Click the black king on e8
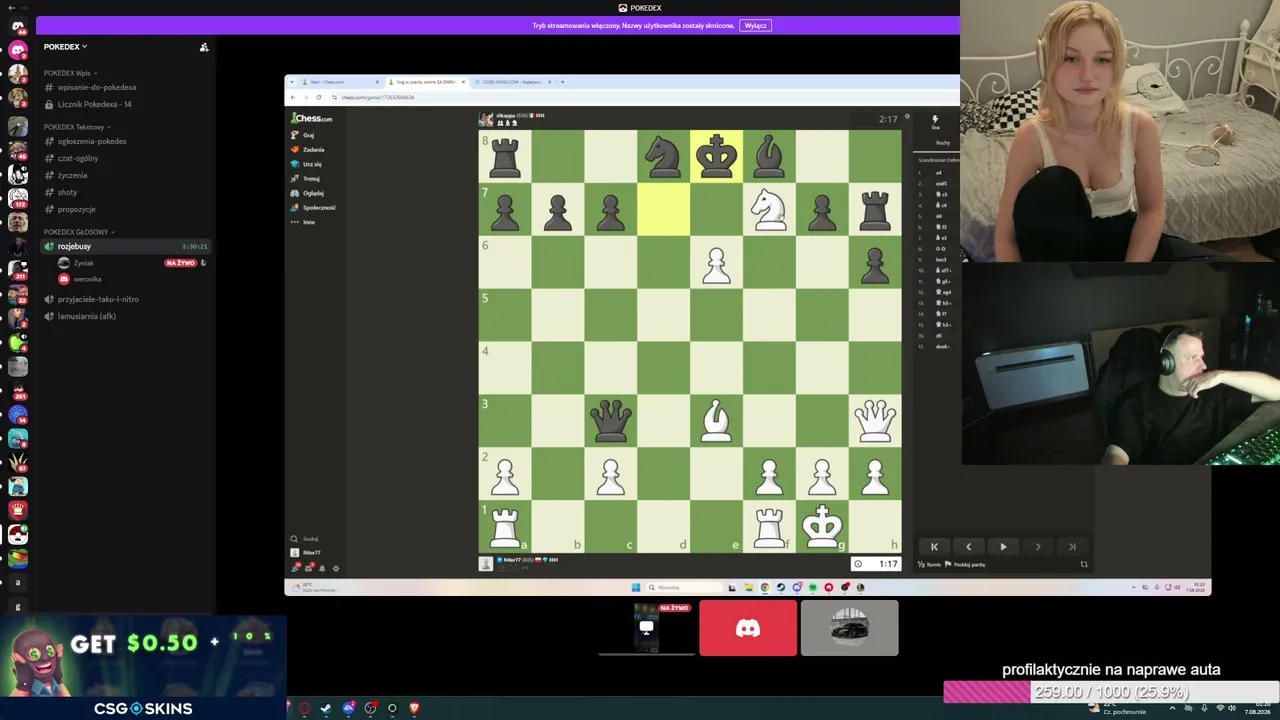The image size is (1280, 720). pyautogui.click(x=716, y=156)
